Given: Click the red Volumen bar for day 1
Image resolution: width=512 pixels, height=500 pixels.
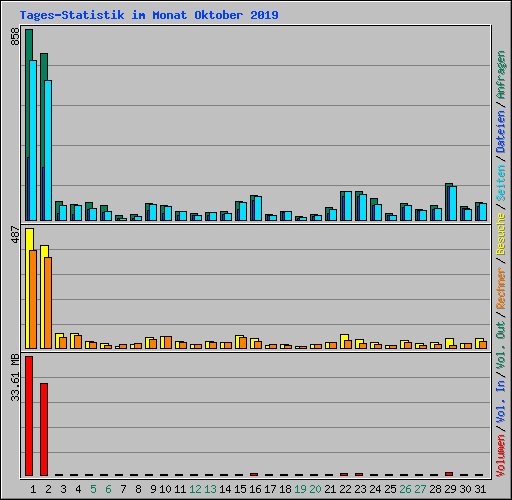Looking at the screenshot, I should tap(29, 416).
